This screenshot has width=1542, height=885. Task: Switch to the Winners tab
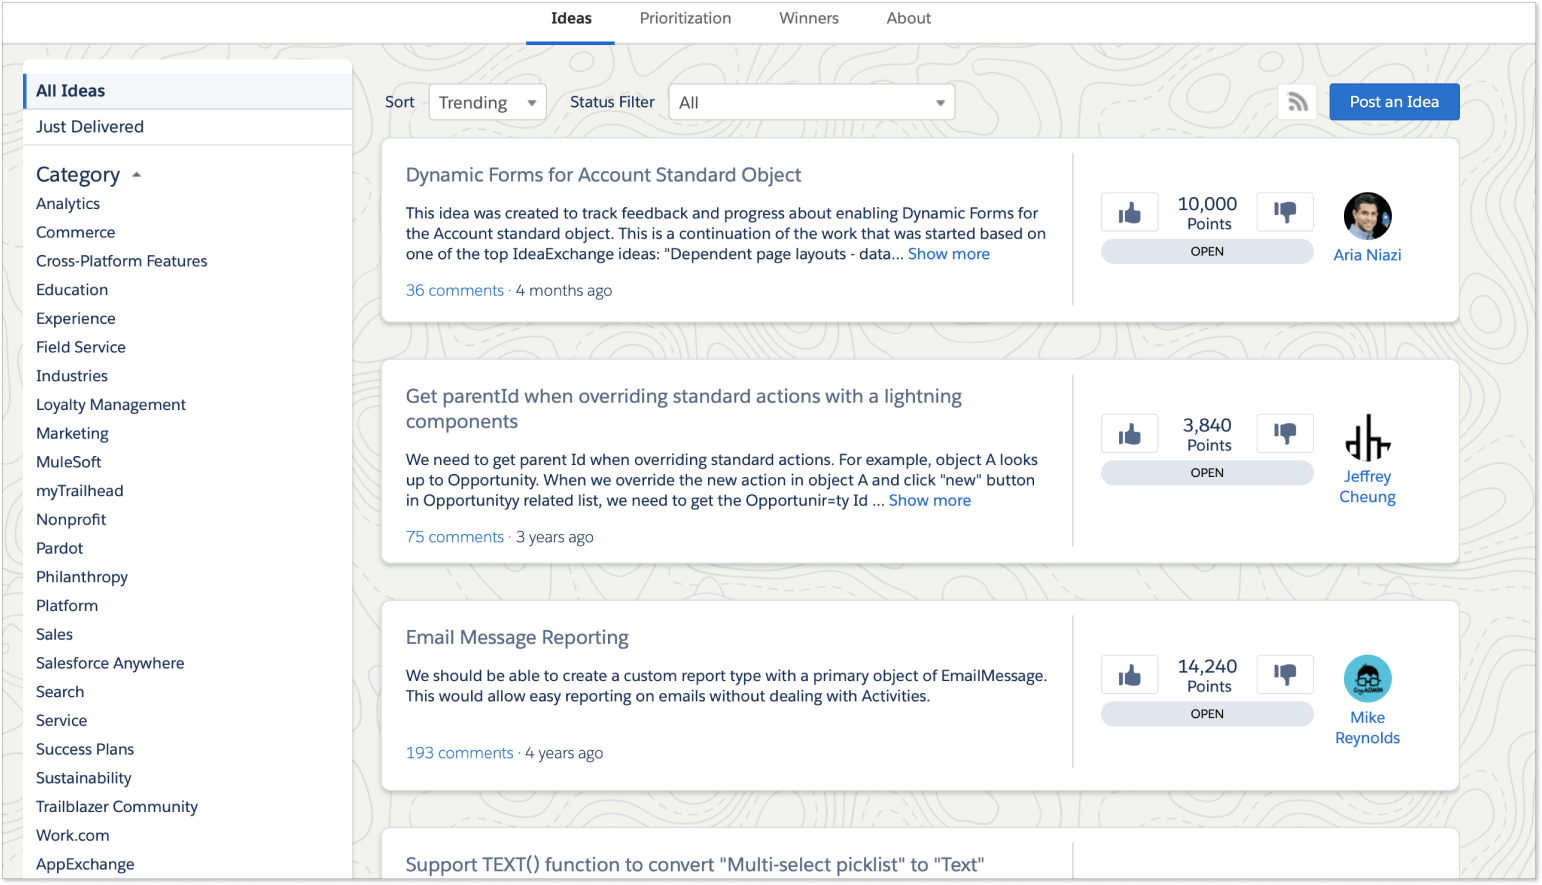click(809, 18)
